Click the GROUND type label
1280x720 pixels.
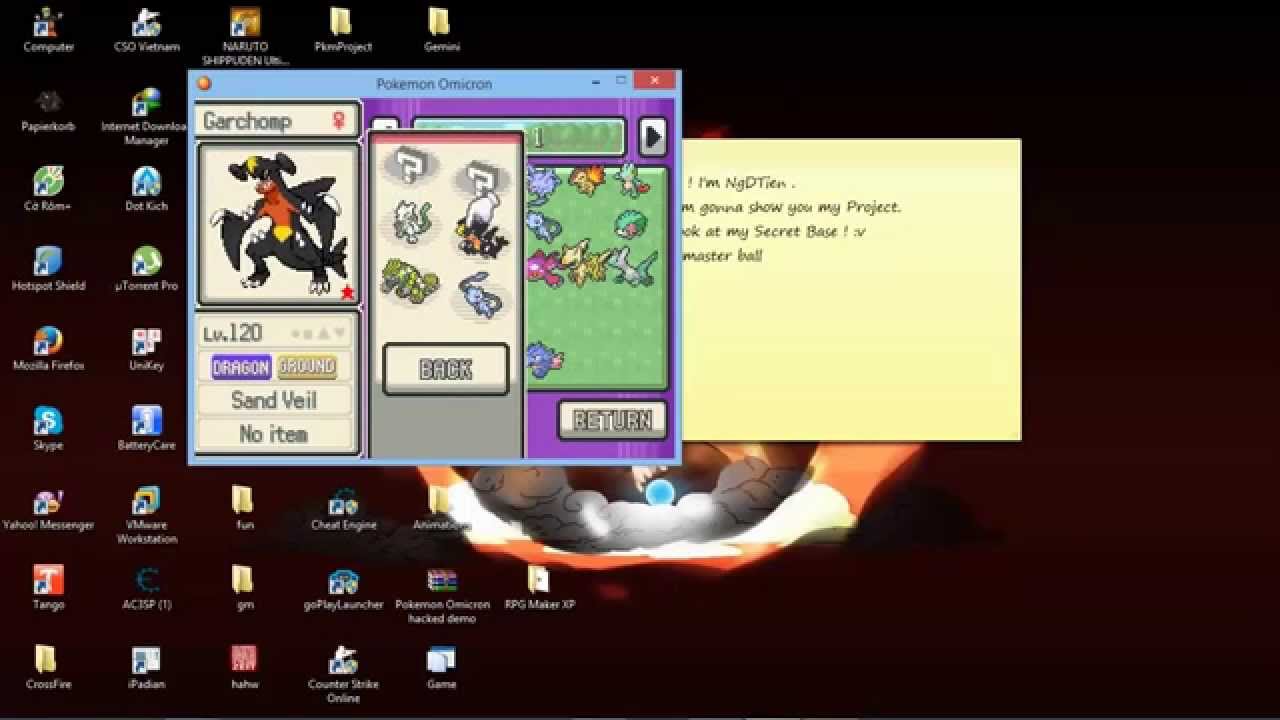[306, 366]
